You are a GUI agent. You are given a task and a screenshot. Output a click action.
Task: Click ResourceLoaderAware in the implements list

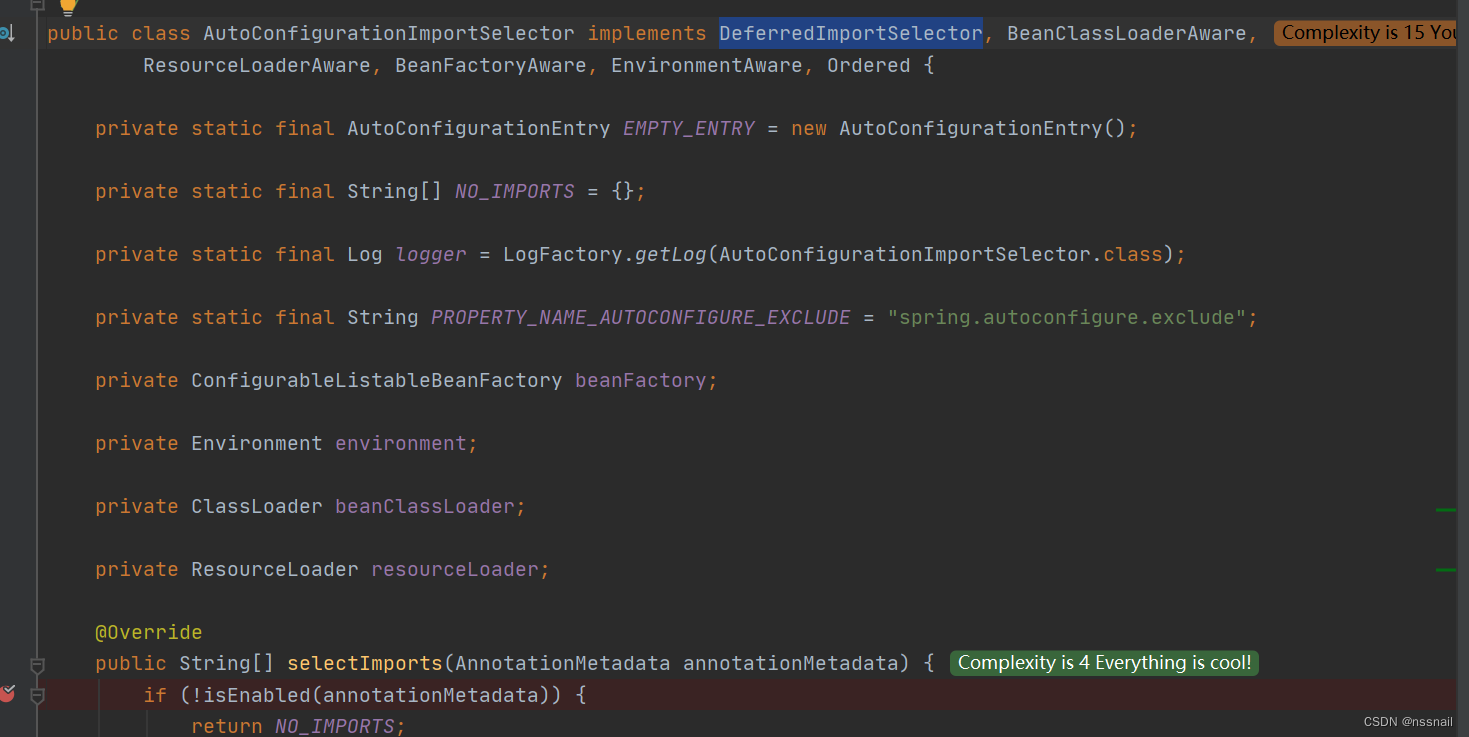256,65
